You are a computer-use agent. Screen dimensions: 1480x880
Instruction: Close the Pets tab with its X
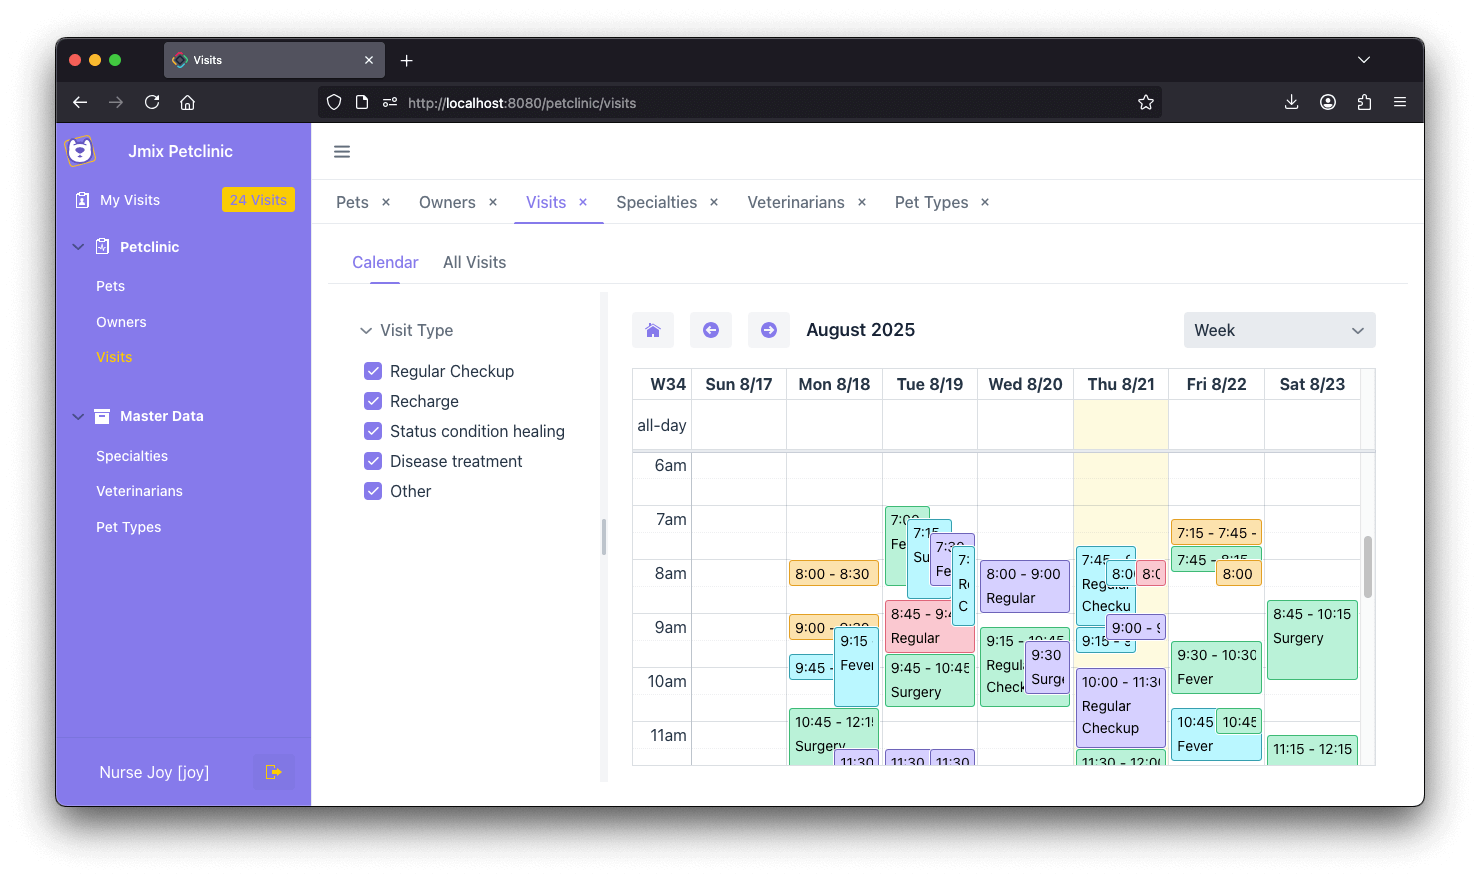[386, 202]
